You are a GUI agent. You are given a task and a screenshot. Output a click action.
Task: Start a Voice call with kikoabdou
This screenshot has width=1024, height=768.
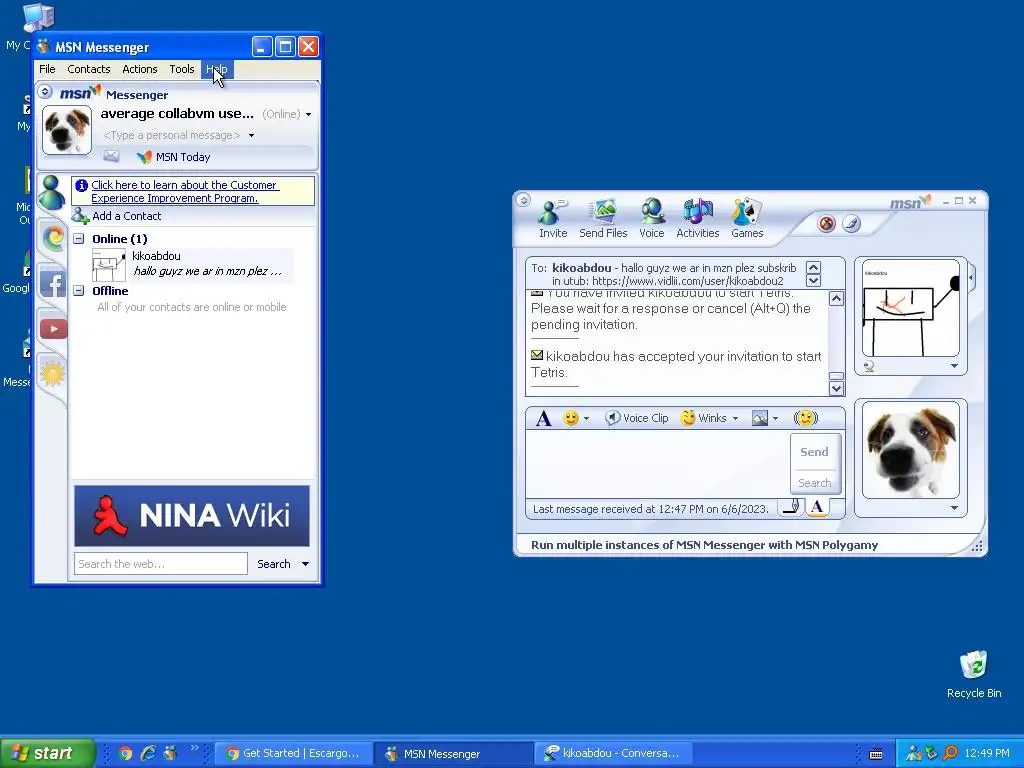click(x=652, y=219)
